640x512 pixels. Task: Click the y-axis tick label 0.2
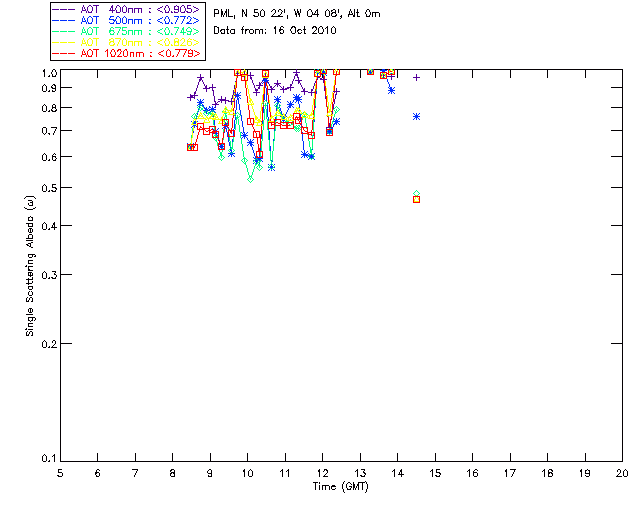tap(46, 344)
